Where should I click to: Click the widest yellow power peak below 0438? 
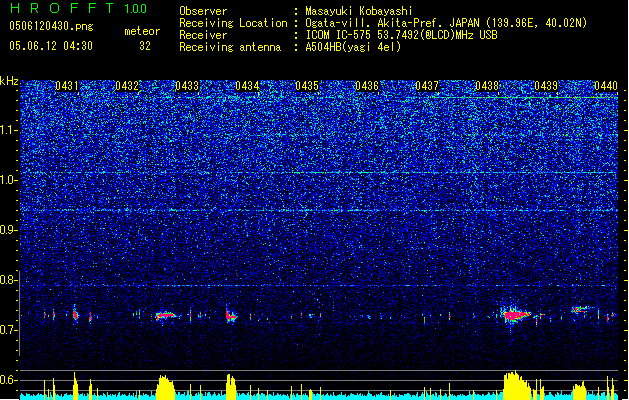(x=517, y=386)
